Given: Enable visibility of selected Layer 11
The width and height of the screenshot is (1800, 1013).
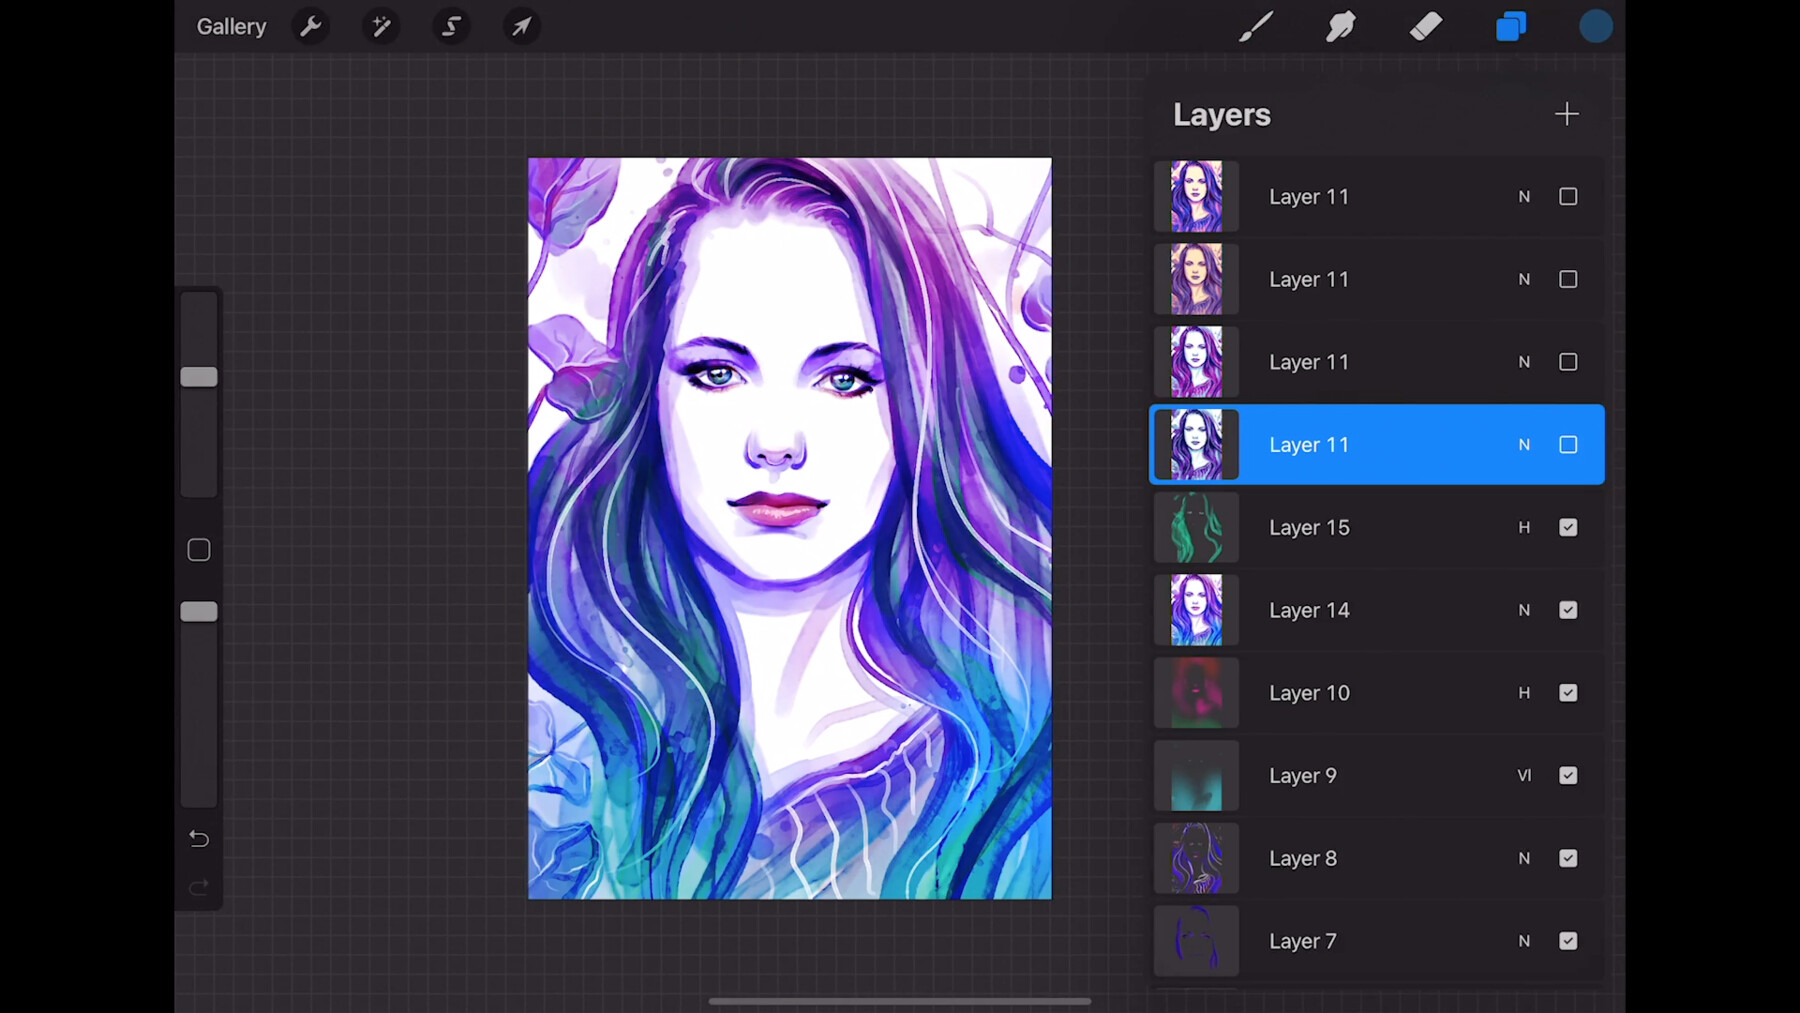Looking at the screenshot, I should (1568, 445).
